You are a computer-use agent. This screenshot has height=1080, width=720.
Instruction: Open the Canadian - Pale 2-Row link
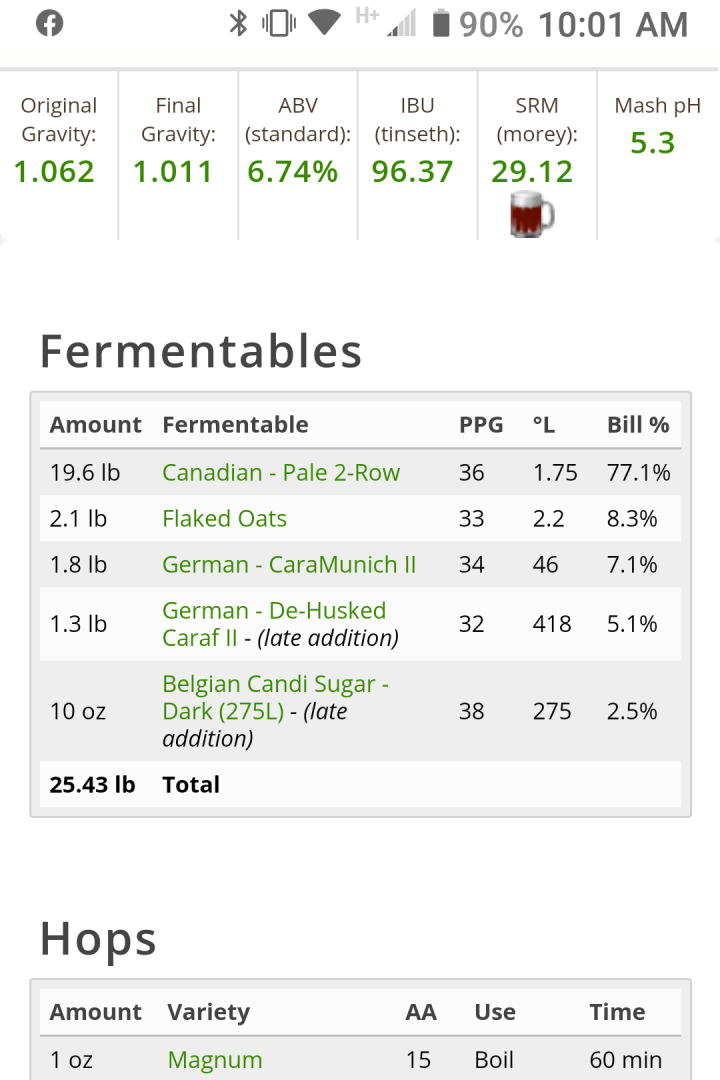click(x=281, y=472)
